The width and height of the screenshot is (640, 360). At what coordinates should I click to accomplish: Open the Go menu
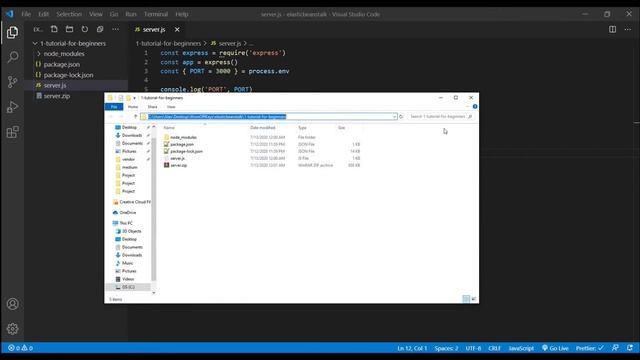point(114,14)
